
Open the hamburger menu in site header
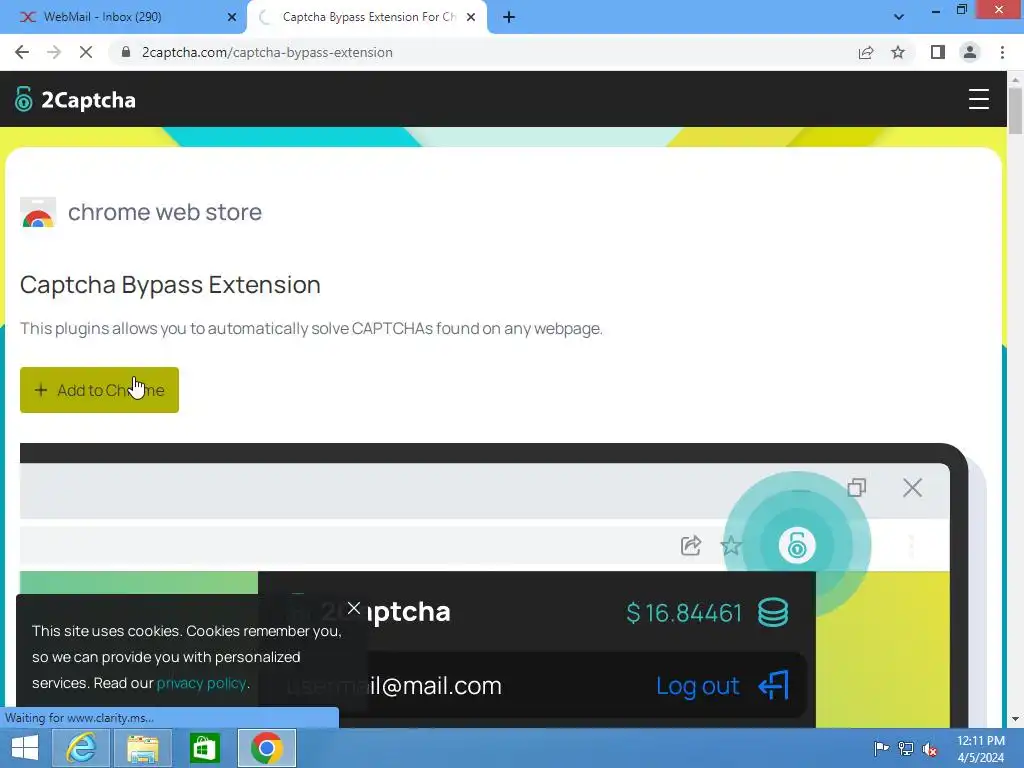click(978, 99)
